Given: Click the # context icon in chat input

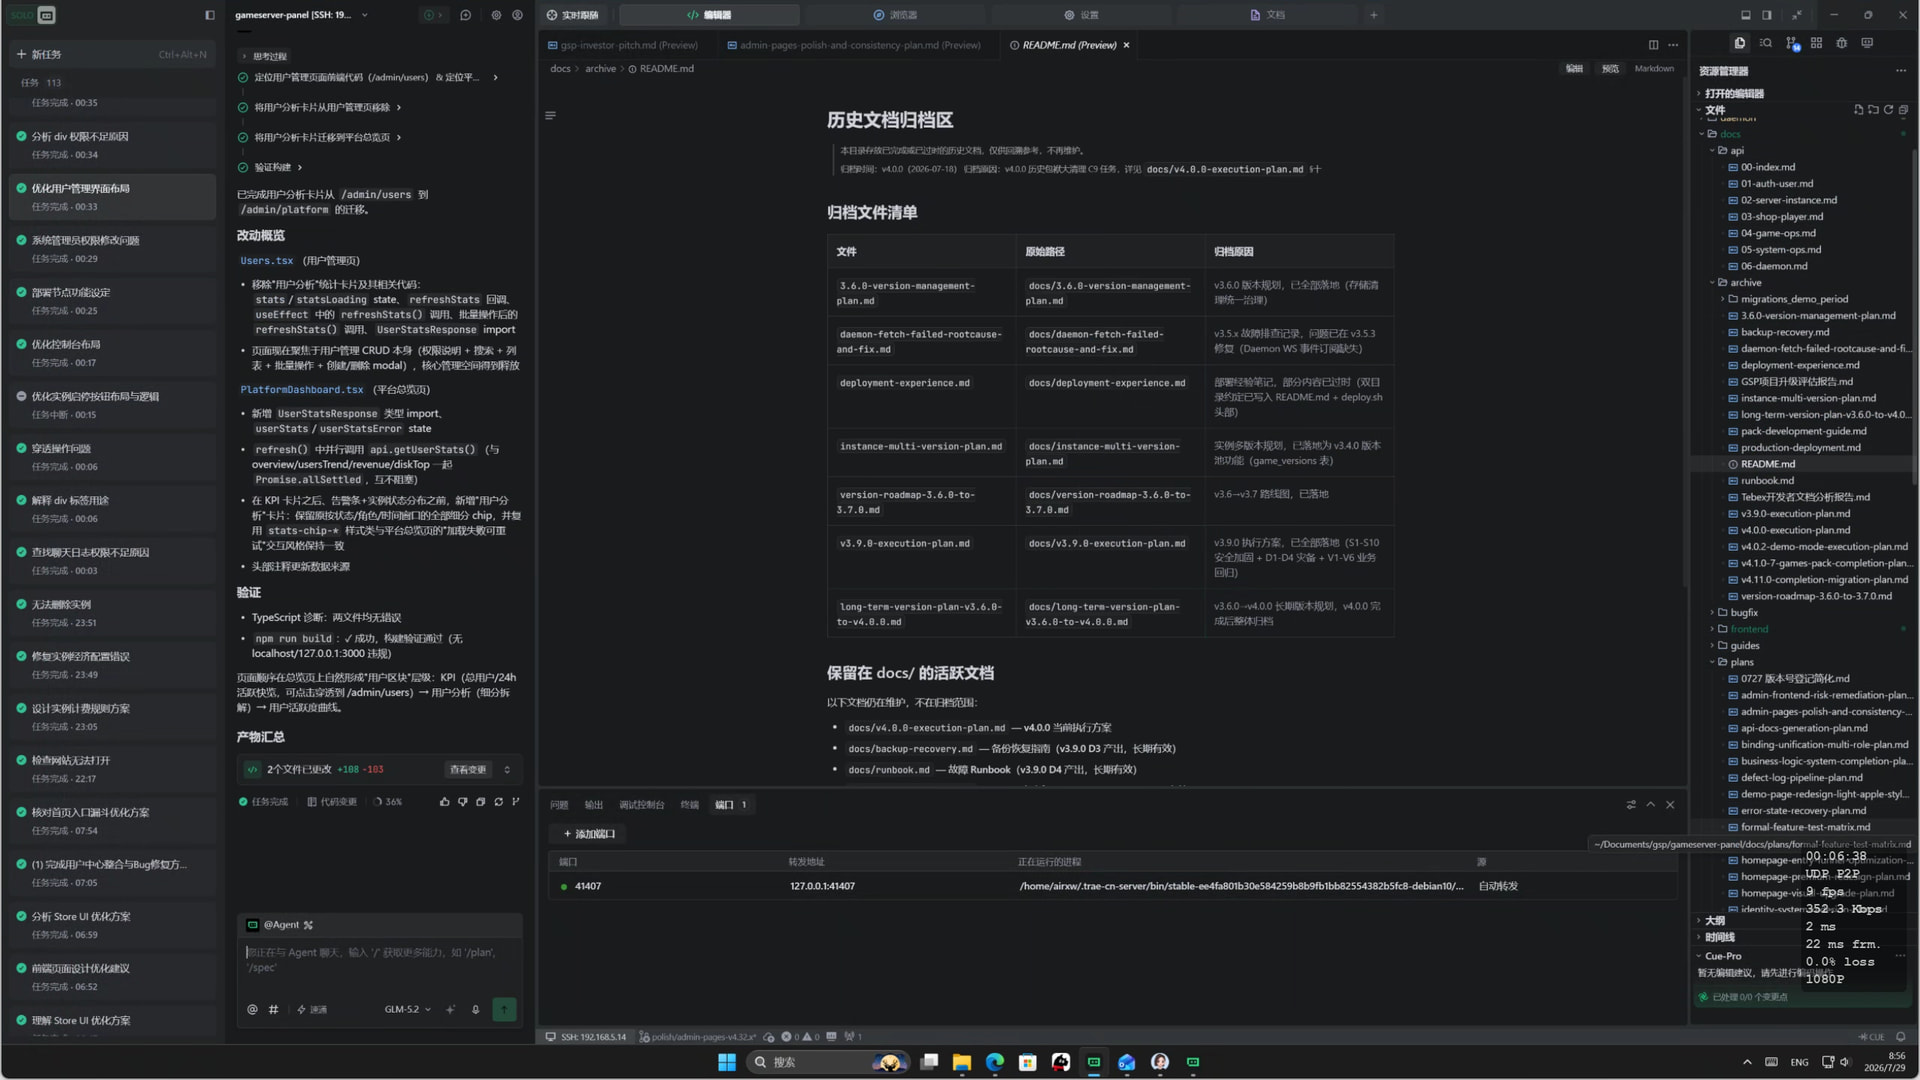Looking at the screenshot, I should click(x=273, y=1010).
